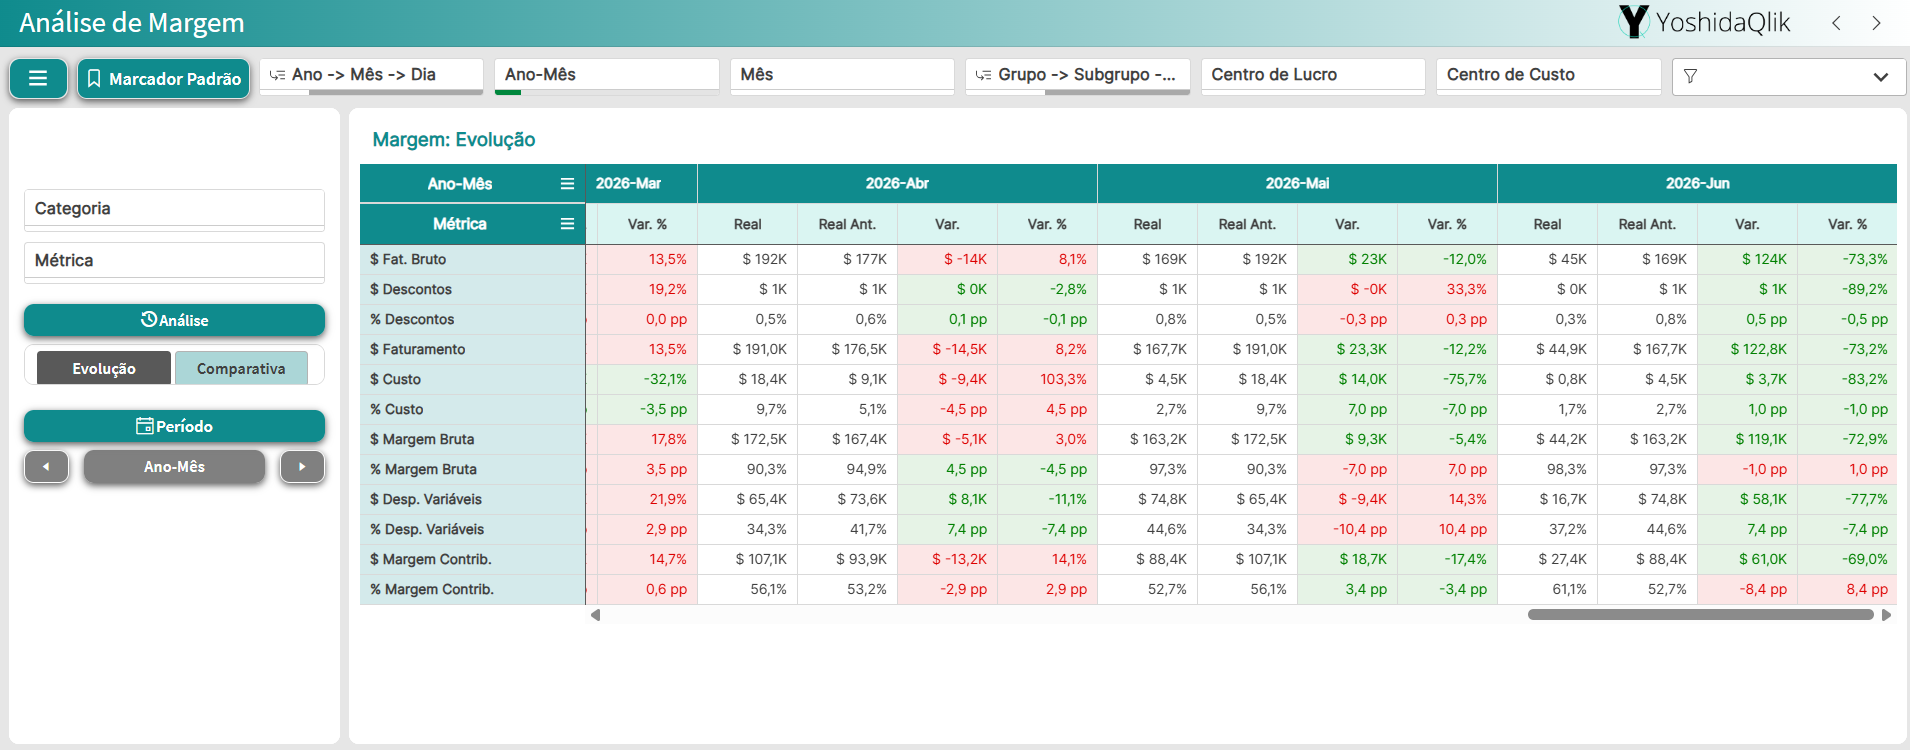Click the previous period arrow button
The image size is (1910, 750).
(46, 466)
